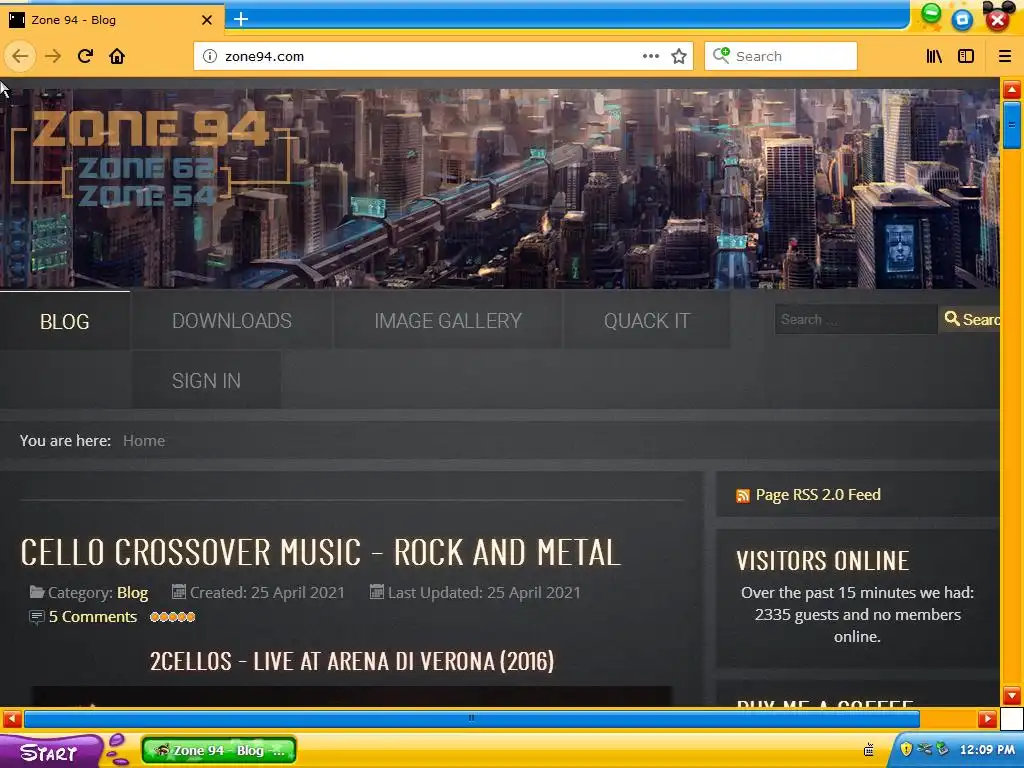This screenshot has height=768, width=1024.
Task: Click the comments speech bubble icon
Action: [x=37, y=617]
